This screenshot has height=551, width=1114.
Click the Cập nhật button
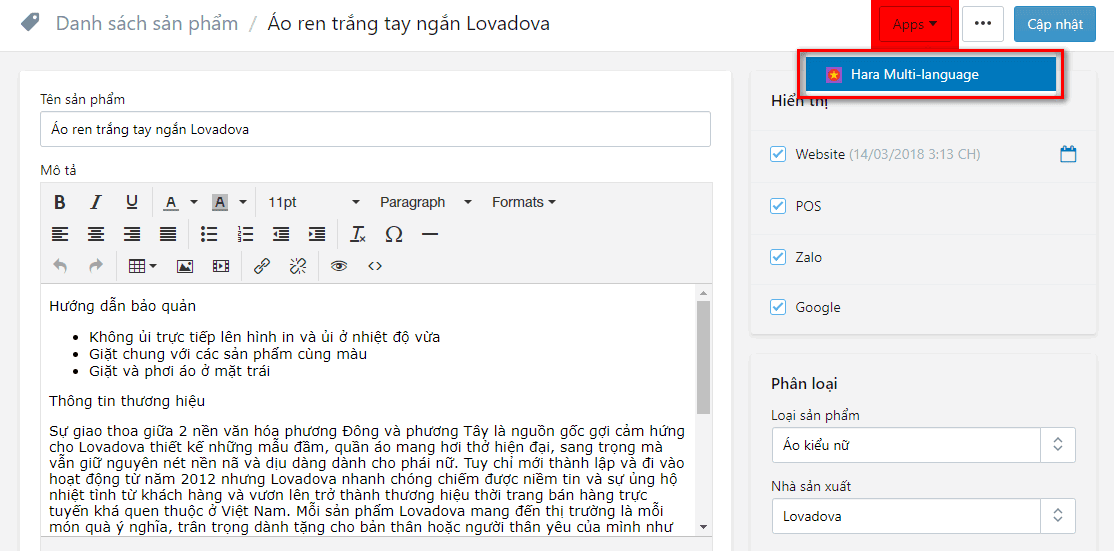coord(1055,24)
